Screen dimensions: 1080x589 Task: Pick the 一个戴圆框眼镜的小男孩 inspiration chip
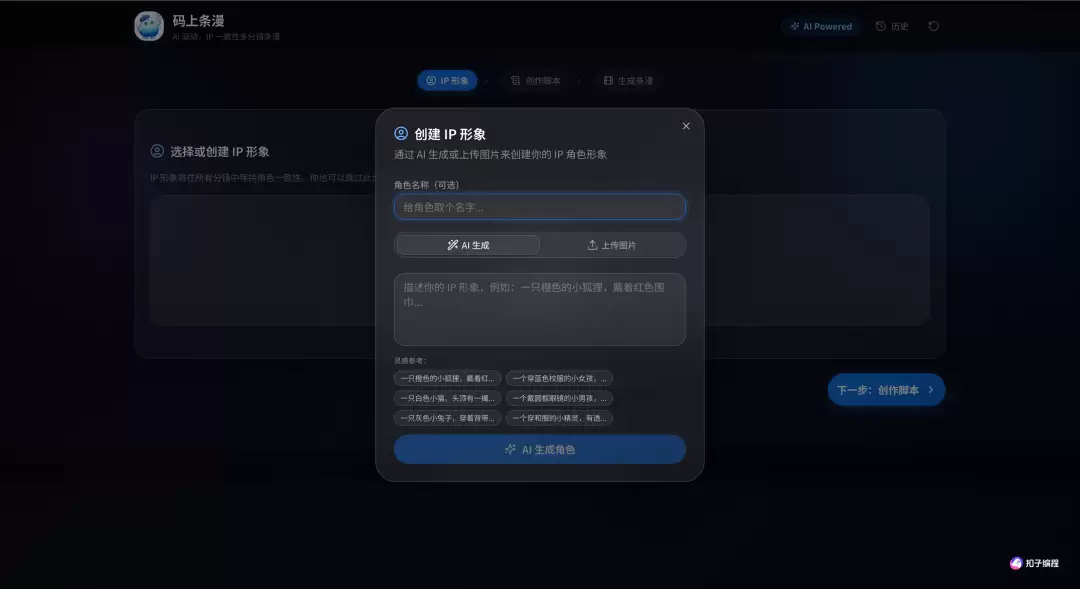click(x=559, y=398)
